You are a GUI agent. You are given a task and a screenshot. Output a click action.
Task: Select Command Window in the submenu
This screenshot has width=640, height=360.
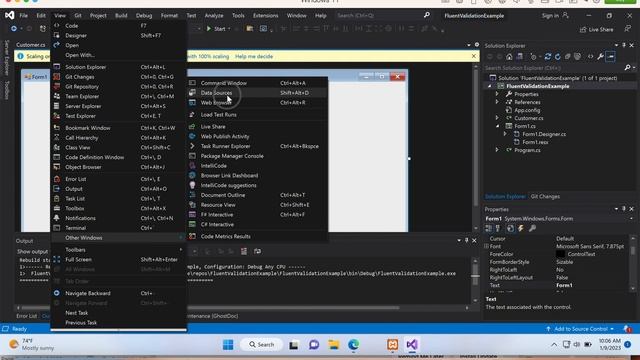(257, 83)
